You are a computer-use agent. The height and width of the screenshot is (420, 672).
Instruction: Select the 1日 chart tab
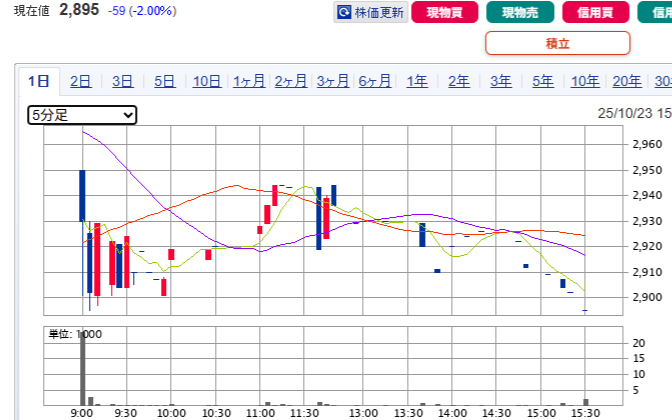pyautogui.click(x=39, y=82)
